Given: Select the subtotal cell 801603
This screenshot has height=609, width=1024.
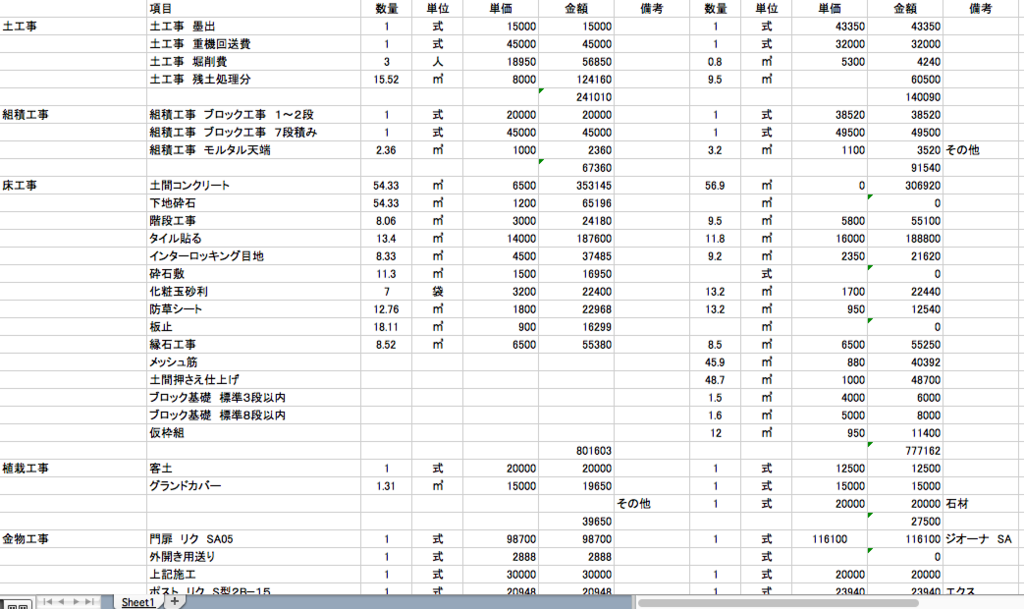Looking at the screenshot, I should pyautogui.click(x=576, y=450).
